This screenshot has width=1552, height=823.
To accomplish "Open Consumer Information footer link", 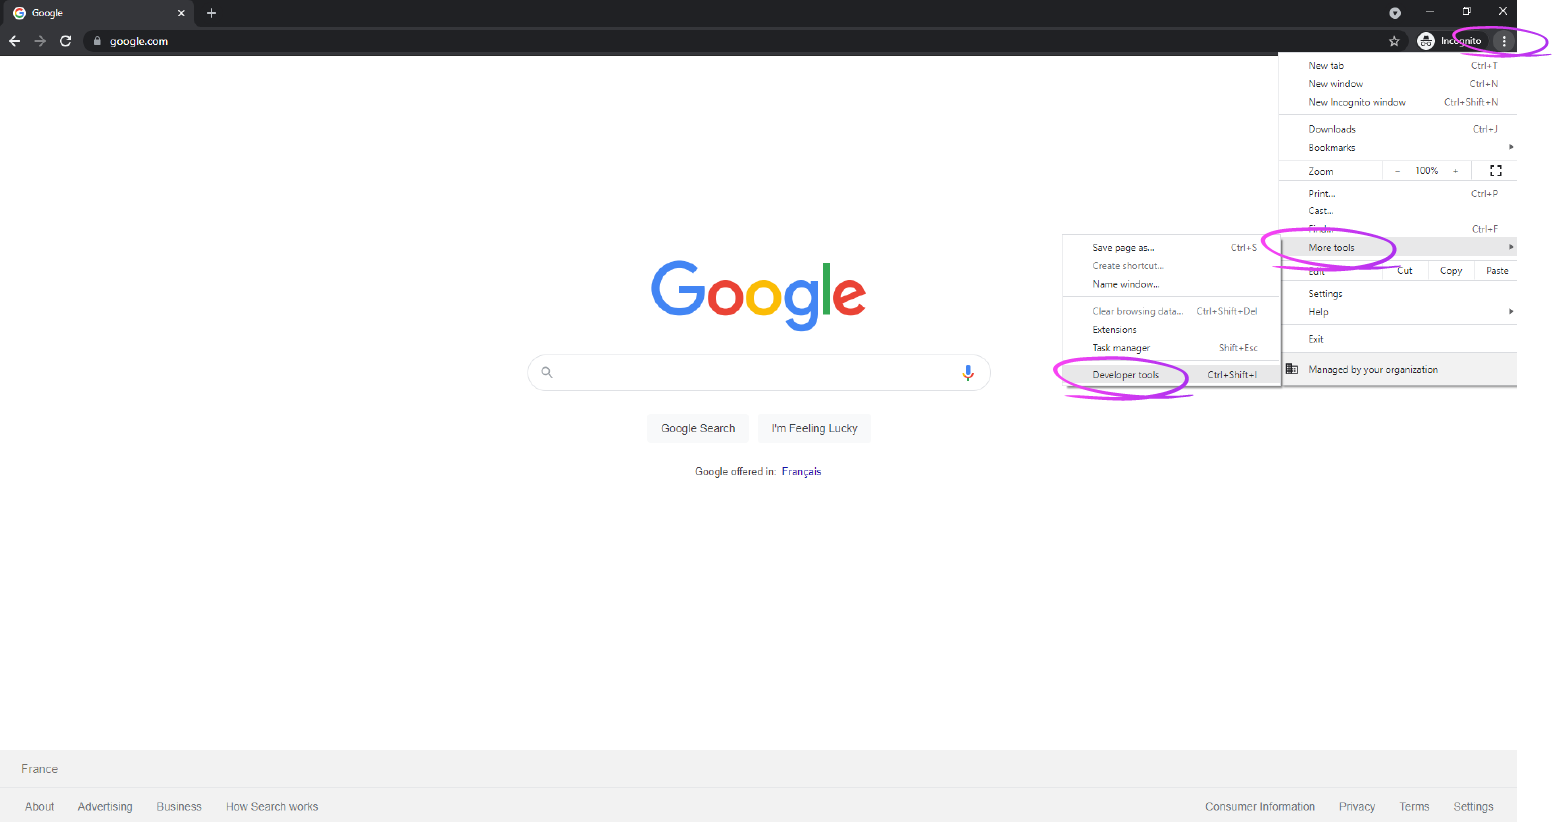I will (x=1260, y=807).
